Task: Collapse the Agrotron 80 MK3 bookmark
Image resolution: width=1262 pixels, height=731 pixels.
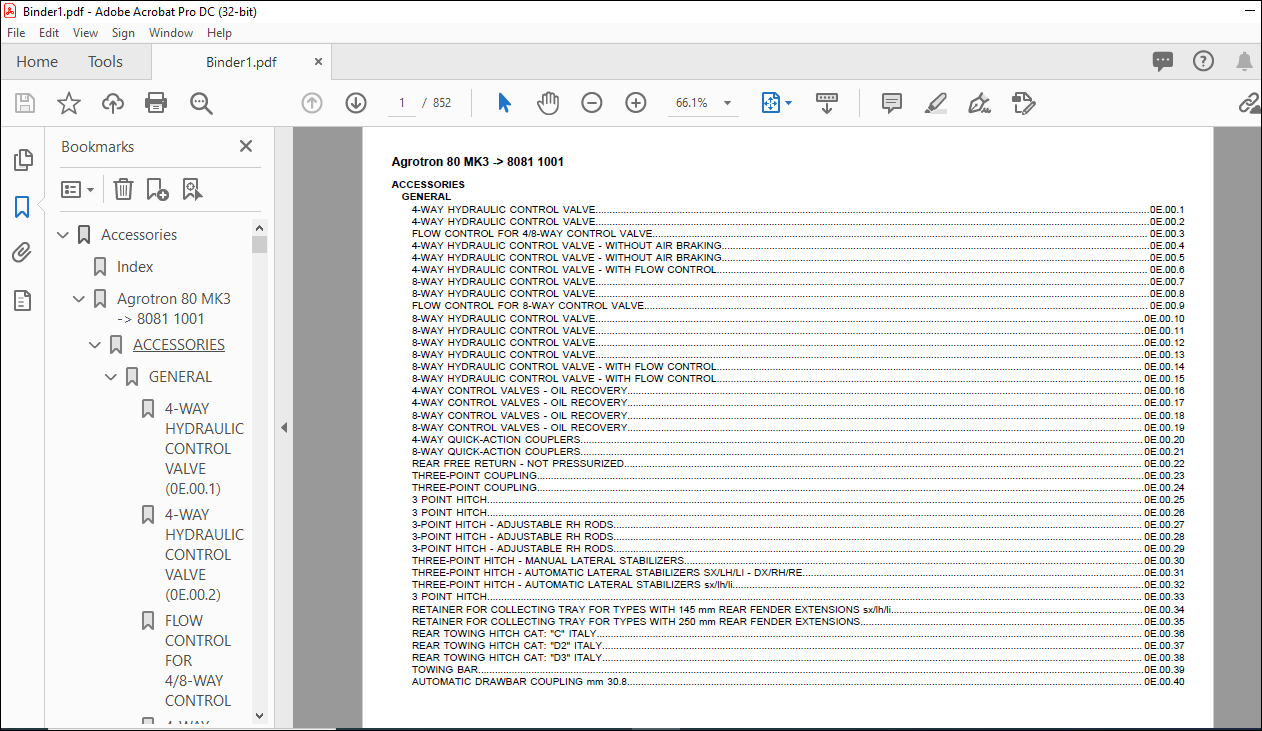Action: click(79, 299)
